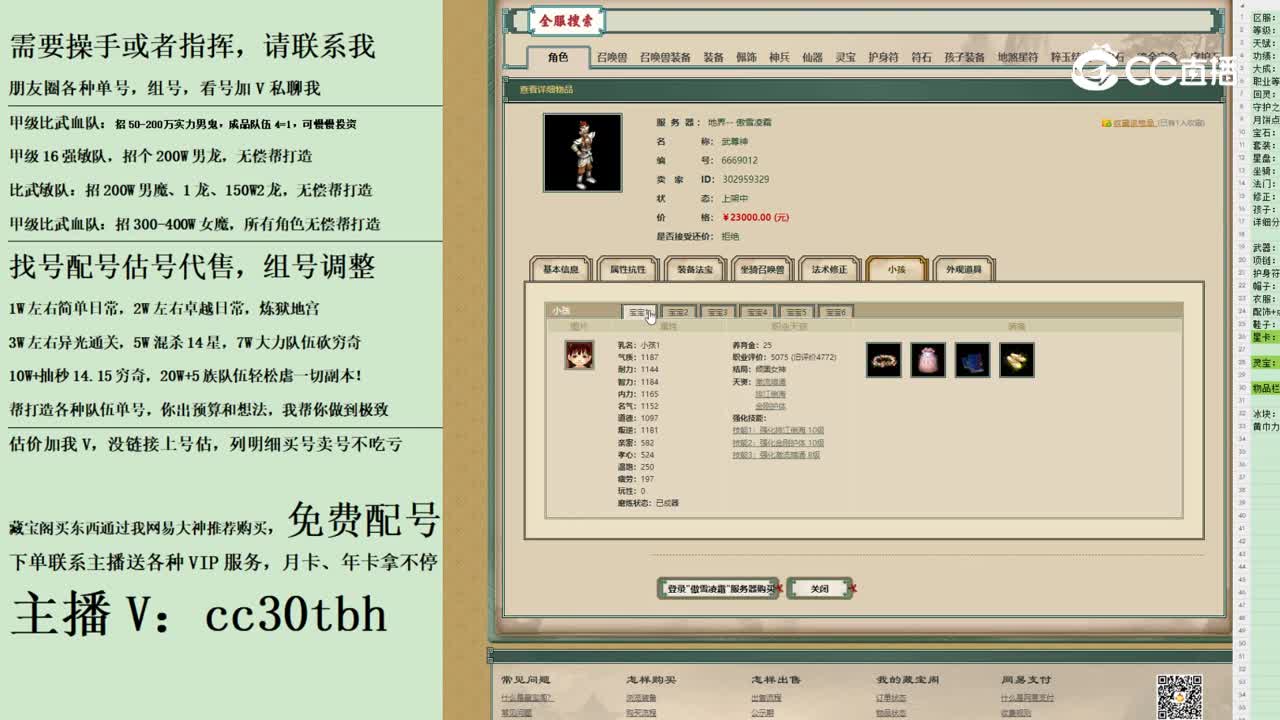Click the pink pouch equipment icon
Image resolution: width=1280 pixels, height=720 pixels.
click(928, 360)
